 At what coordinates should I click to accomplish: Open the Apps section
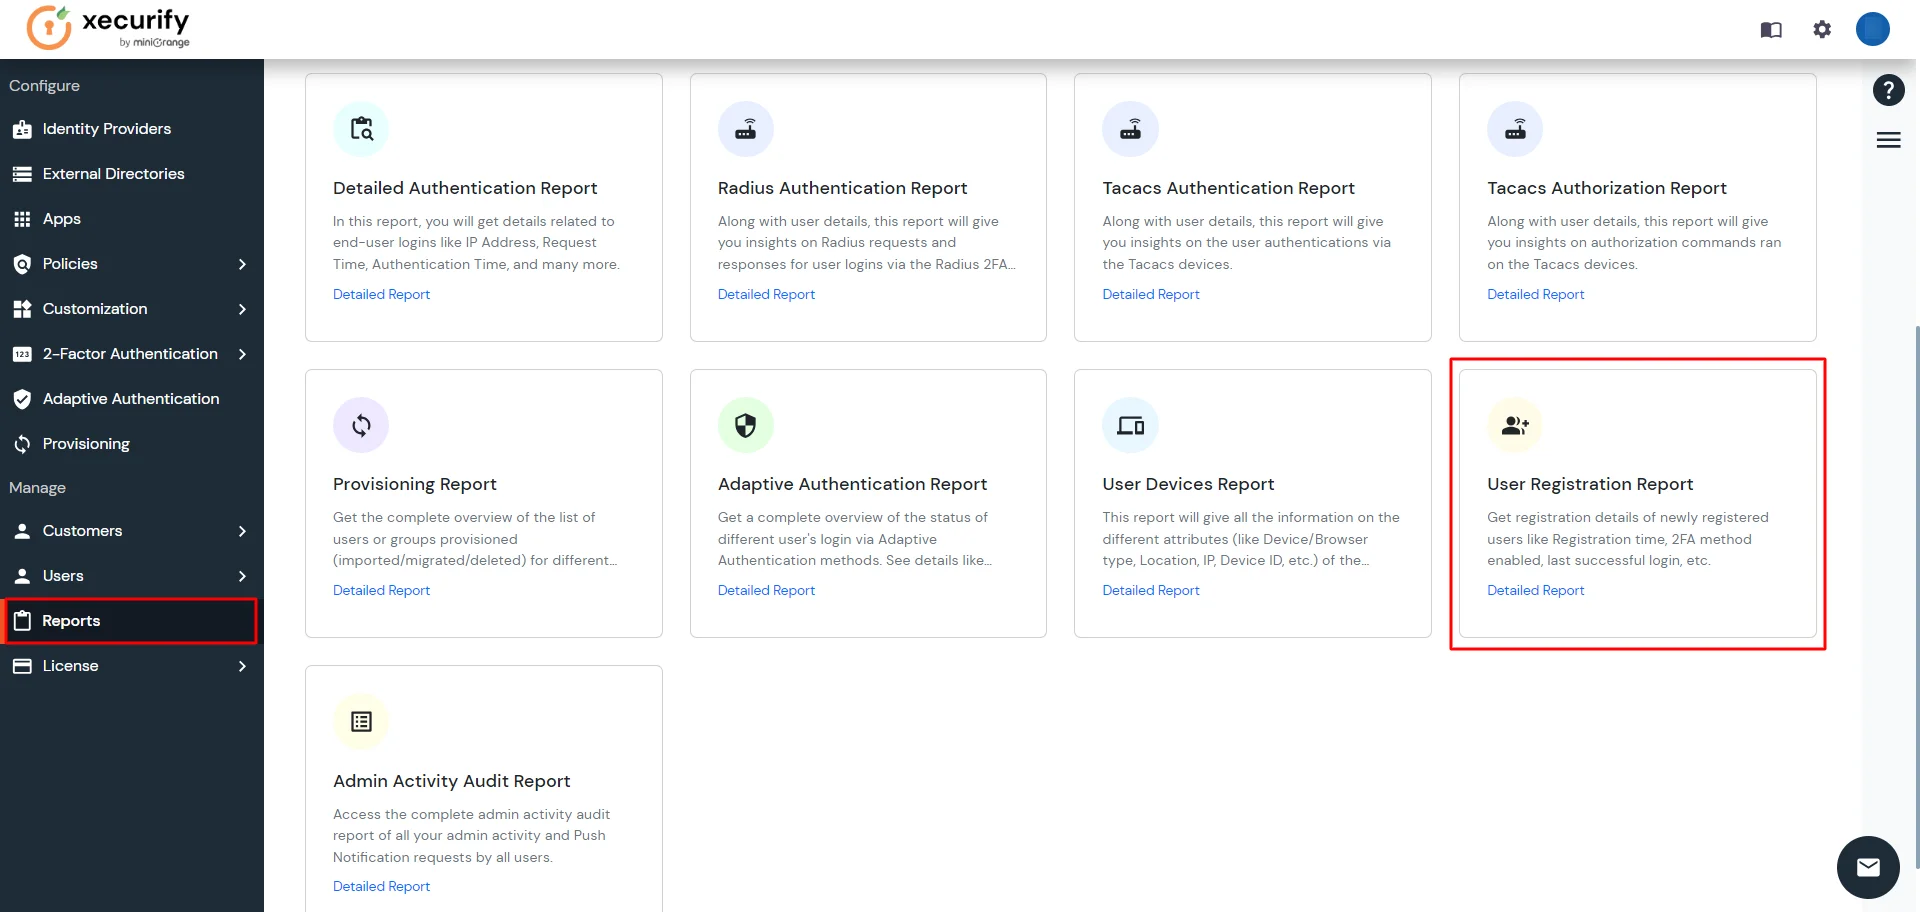coord(61,218)
